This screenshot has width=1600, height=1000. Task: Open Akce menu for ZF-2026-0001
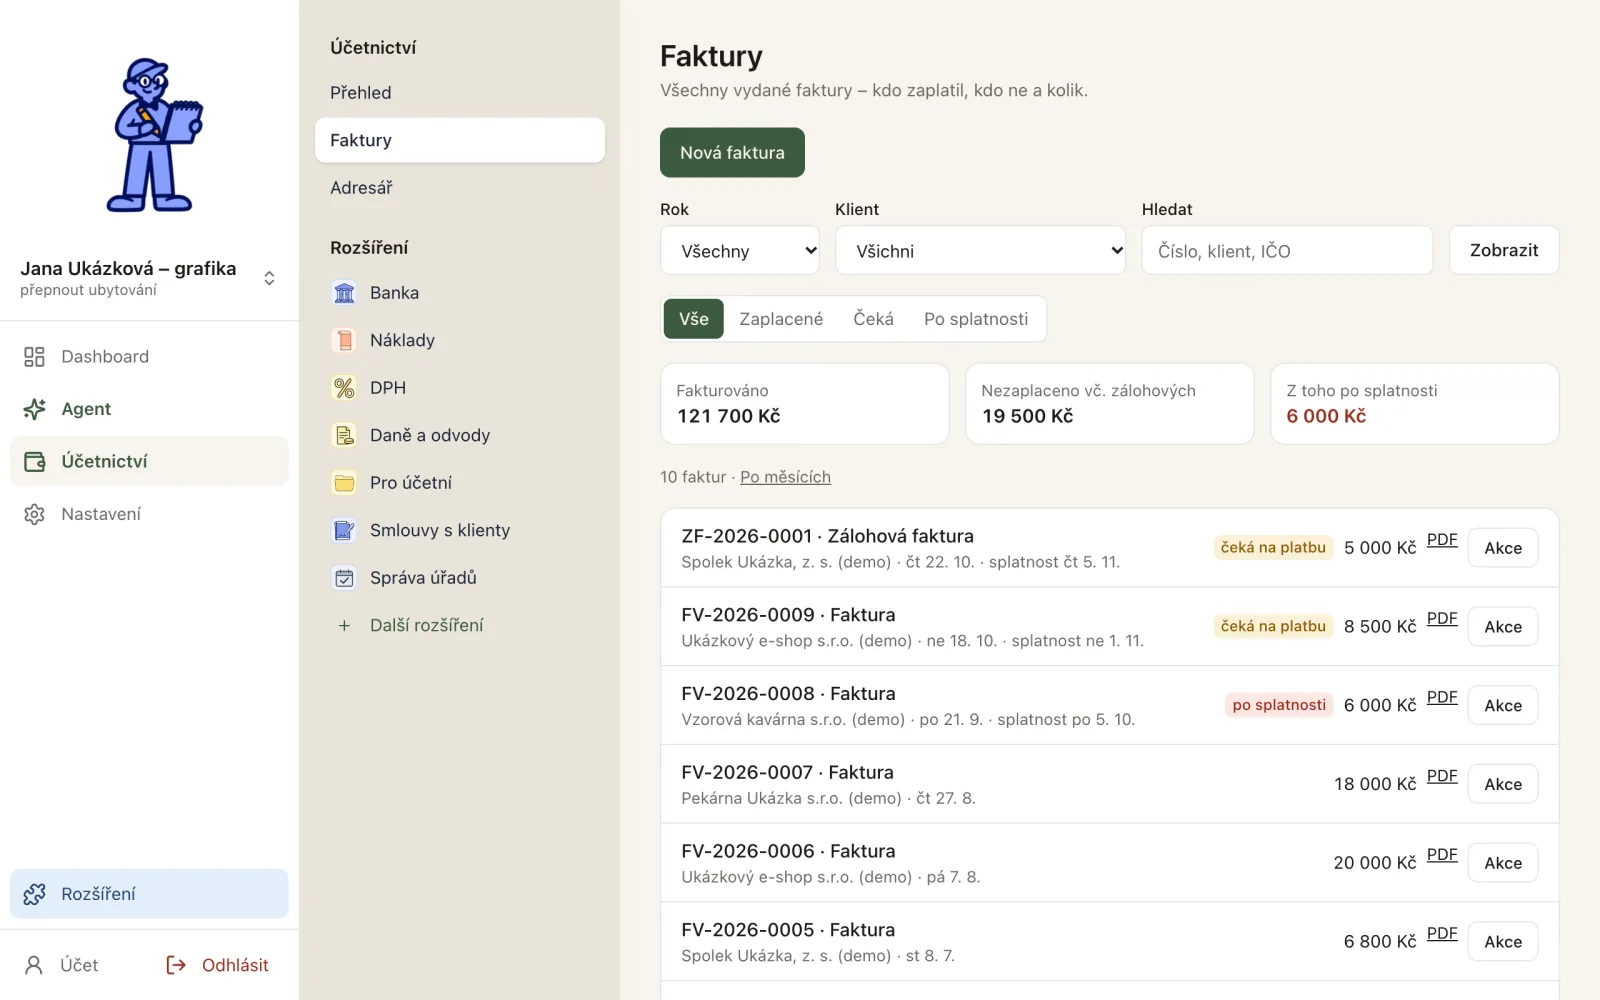click(1503, 548)
